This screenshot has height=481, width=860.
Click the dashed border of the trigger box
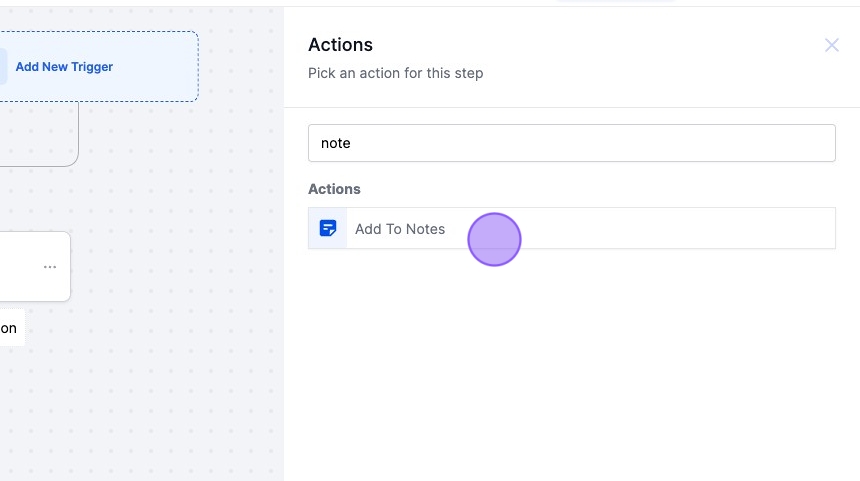(x=198, y=67)
